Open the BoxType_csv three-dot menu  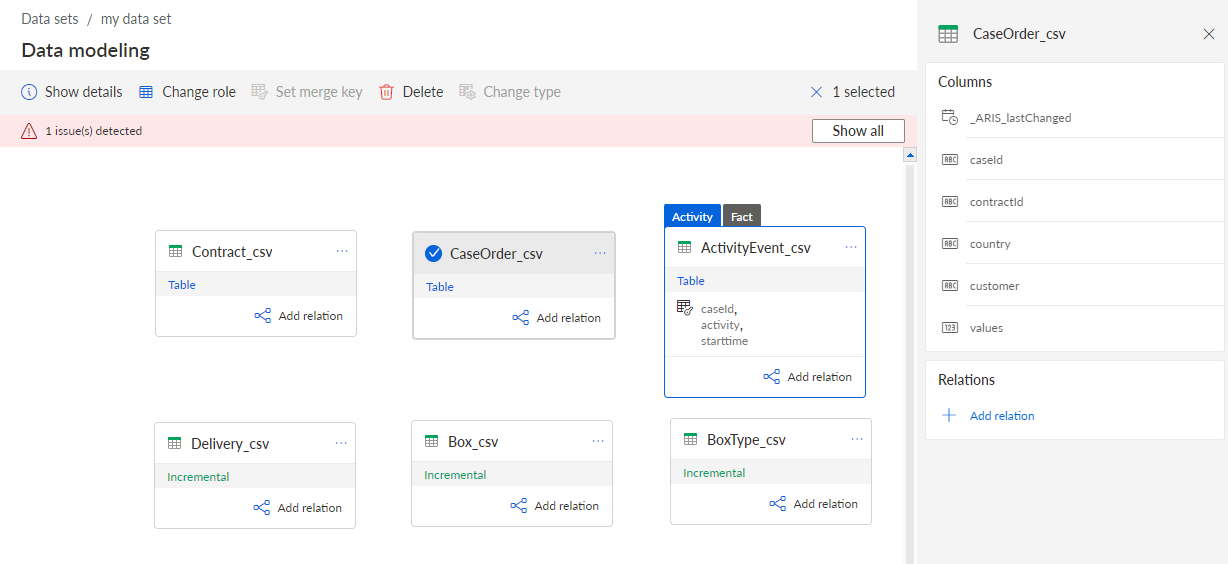point(857,439)
